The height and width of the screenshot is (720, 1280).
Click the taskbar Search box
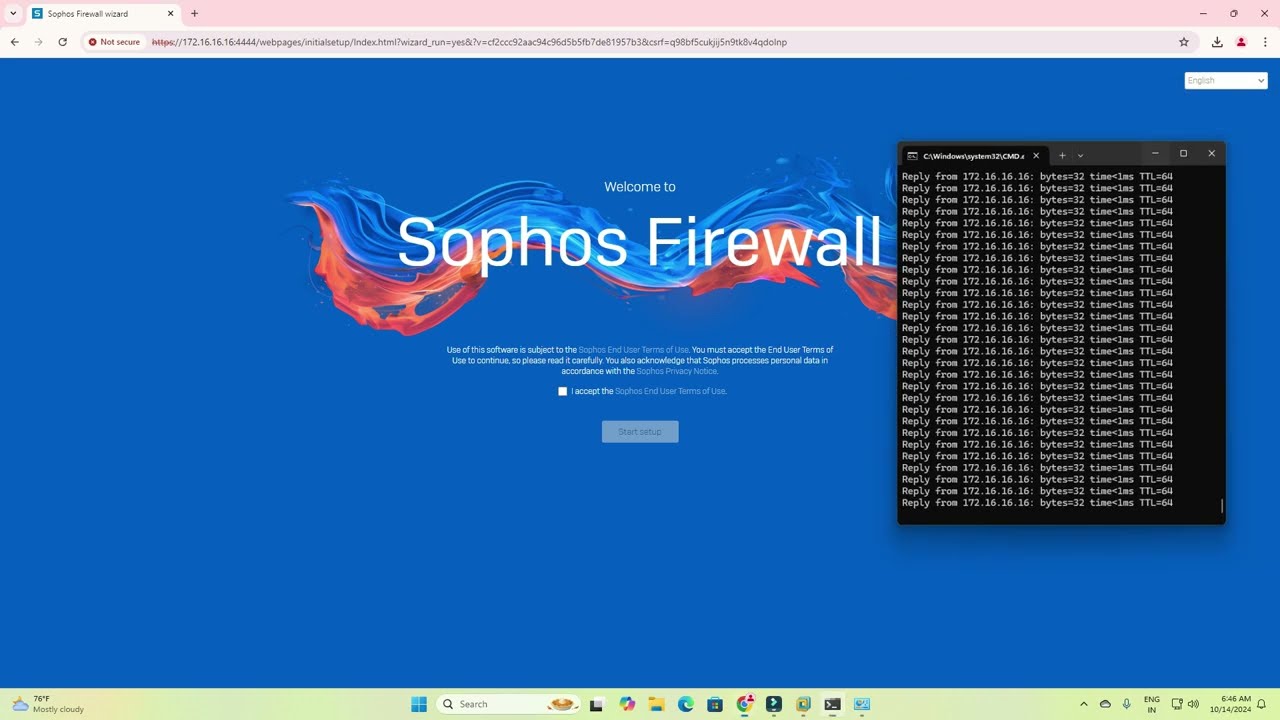[509, 704]
